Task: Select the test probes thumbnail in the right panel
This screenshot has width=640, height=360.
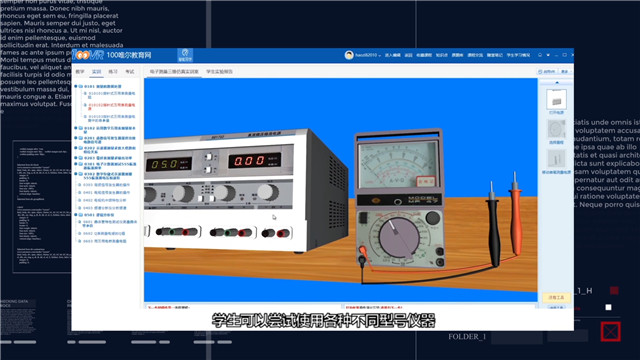Action: (x=556, y=159)
